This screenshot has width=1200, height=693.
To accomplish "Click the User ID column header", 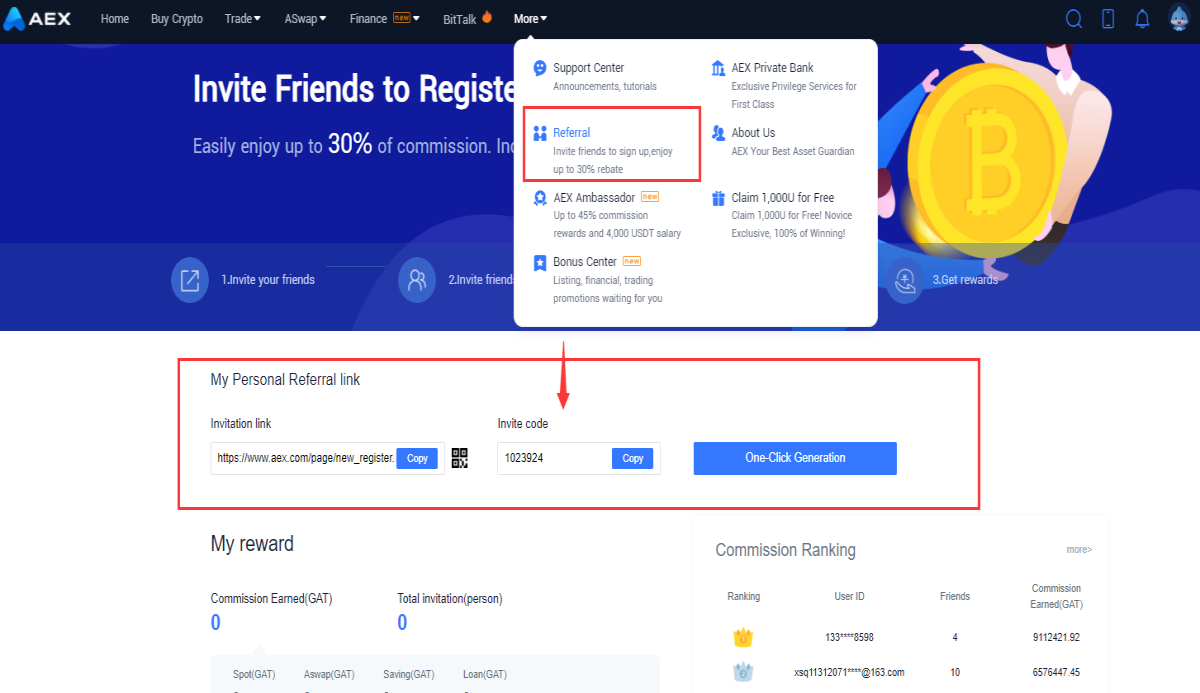I will pos(849,596).
